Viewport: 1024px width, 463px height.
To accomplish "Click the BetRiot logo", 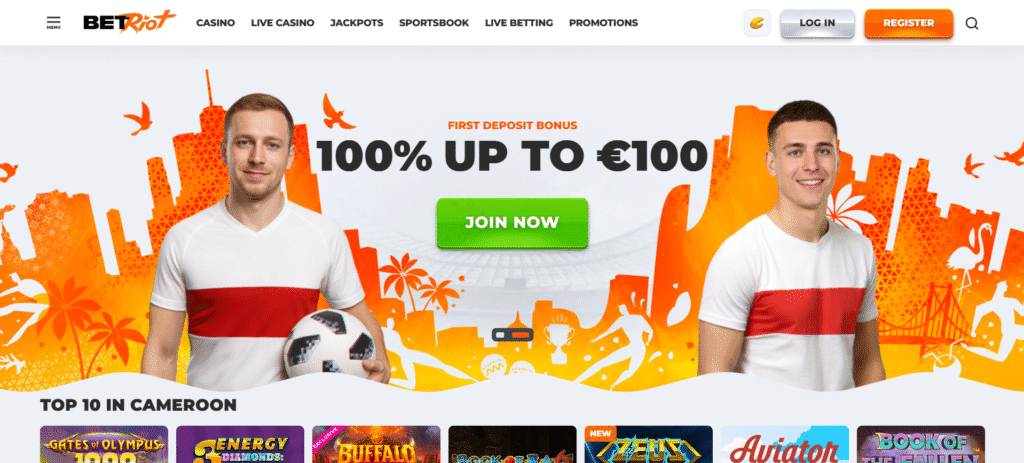I will (x=129, y=22).
